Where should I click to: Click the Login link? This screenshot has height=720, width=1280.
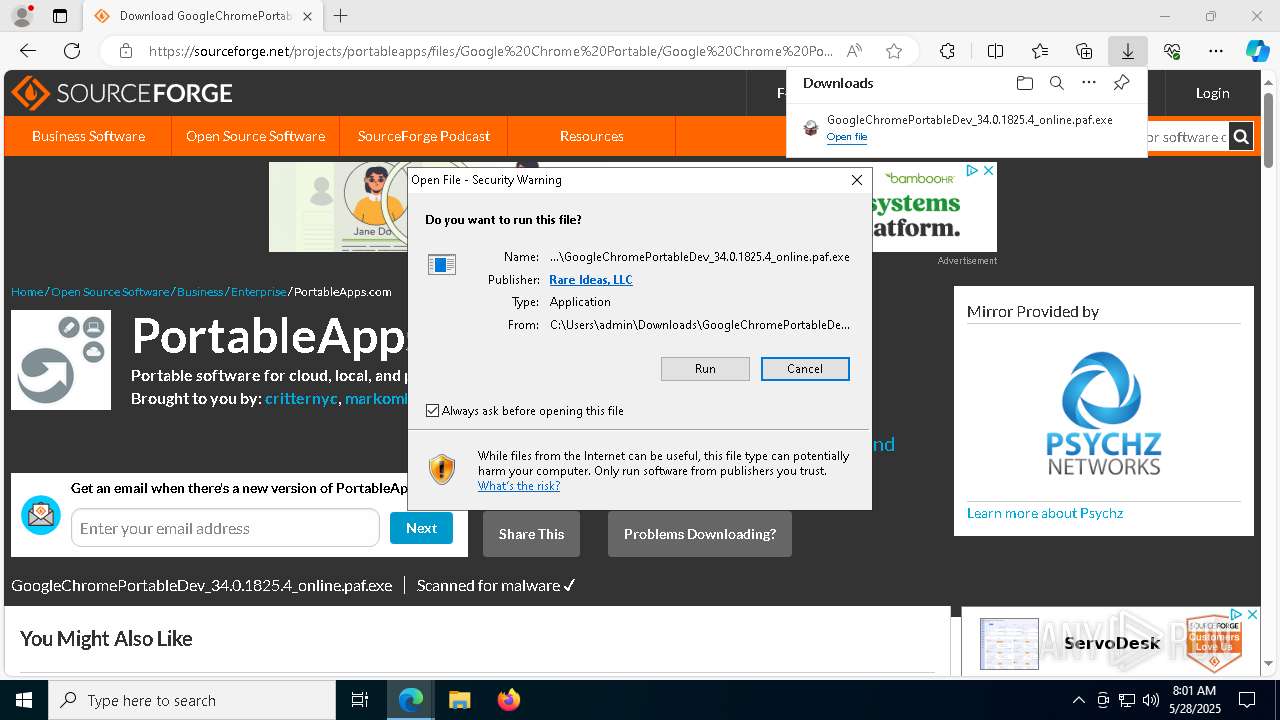tap(1213, 93)
